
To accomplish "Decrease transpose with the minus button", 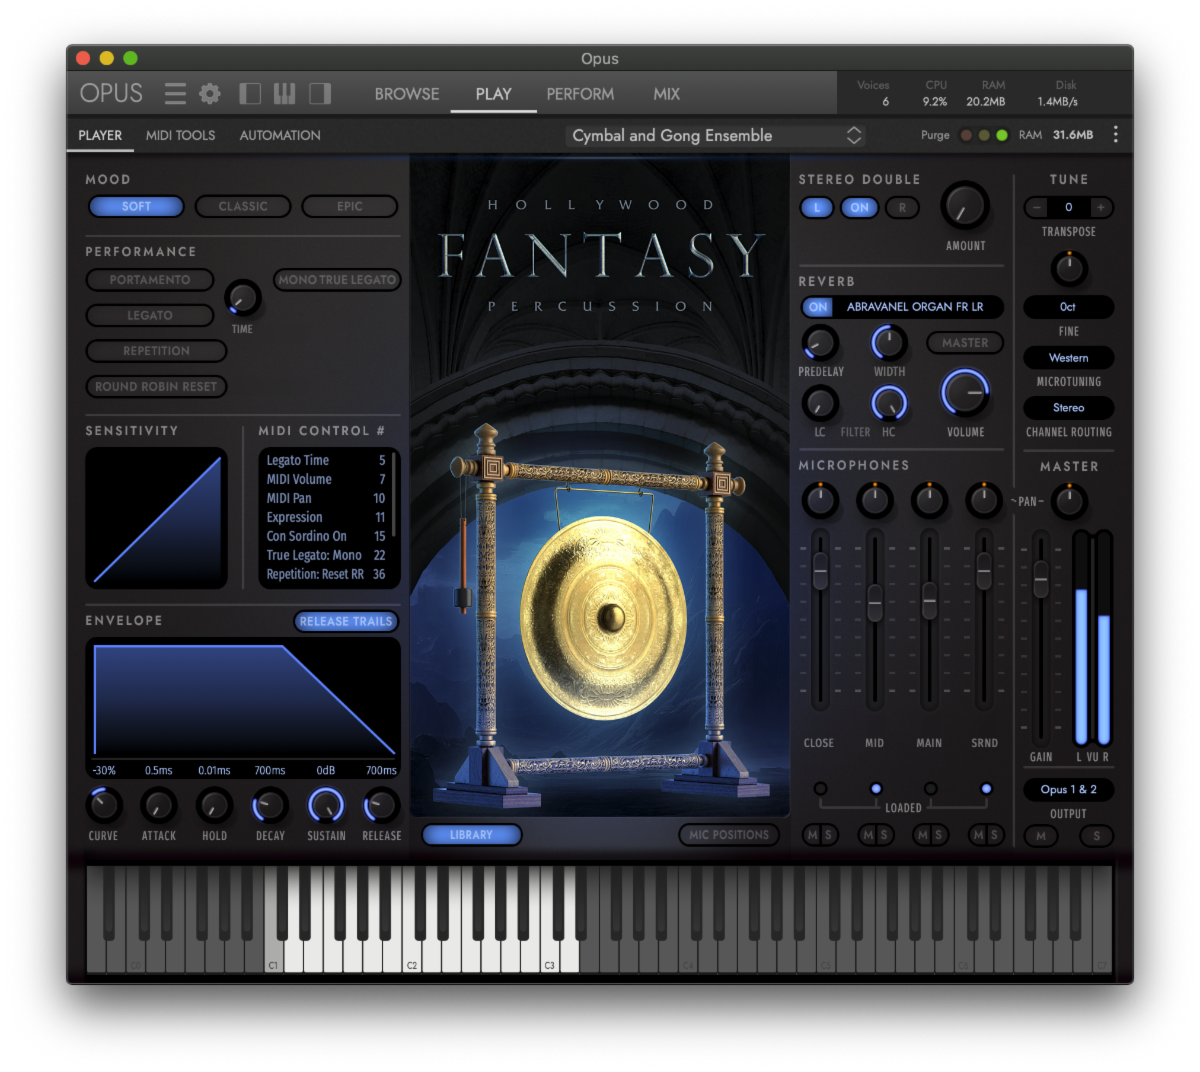I will pyautogui.click(x=1037, y=207).
